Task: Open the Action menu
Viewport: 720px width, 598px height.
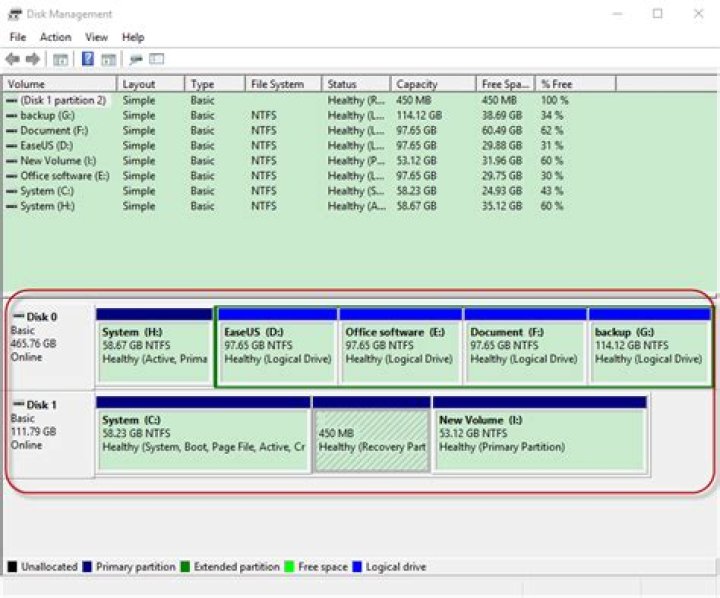Action: point(56,37)
